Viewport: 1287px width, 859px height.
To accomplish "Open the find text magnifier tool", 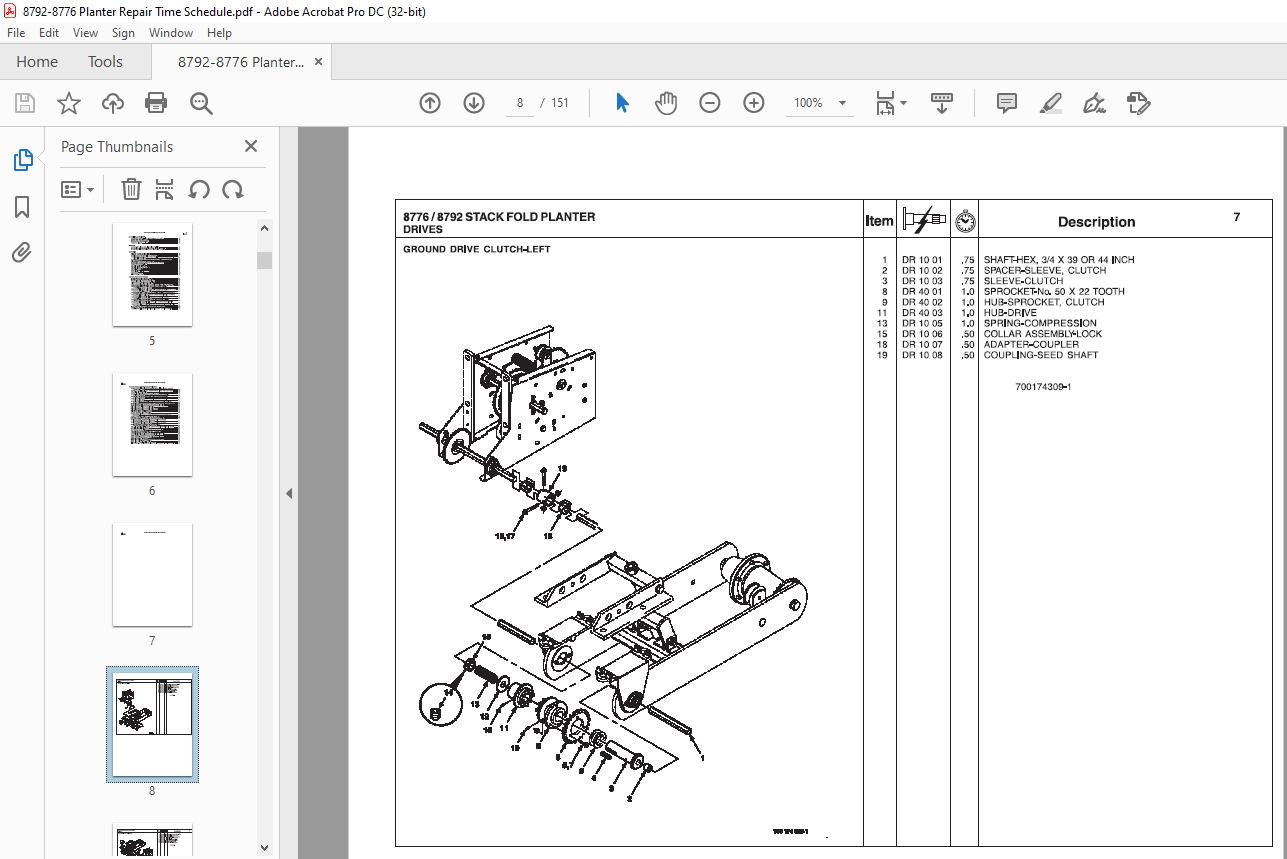I will click(x=201, y=103).
